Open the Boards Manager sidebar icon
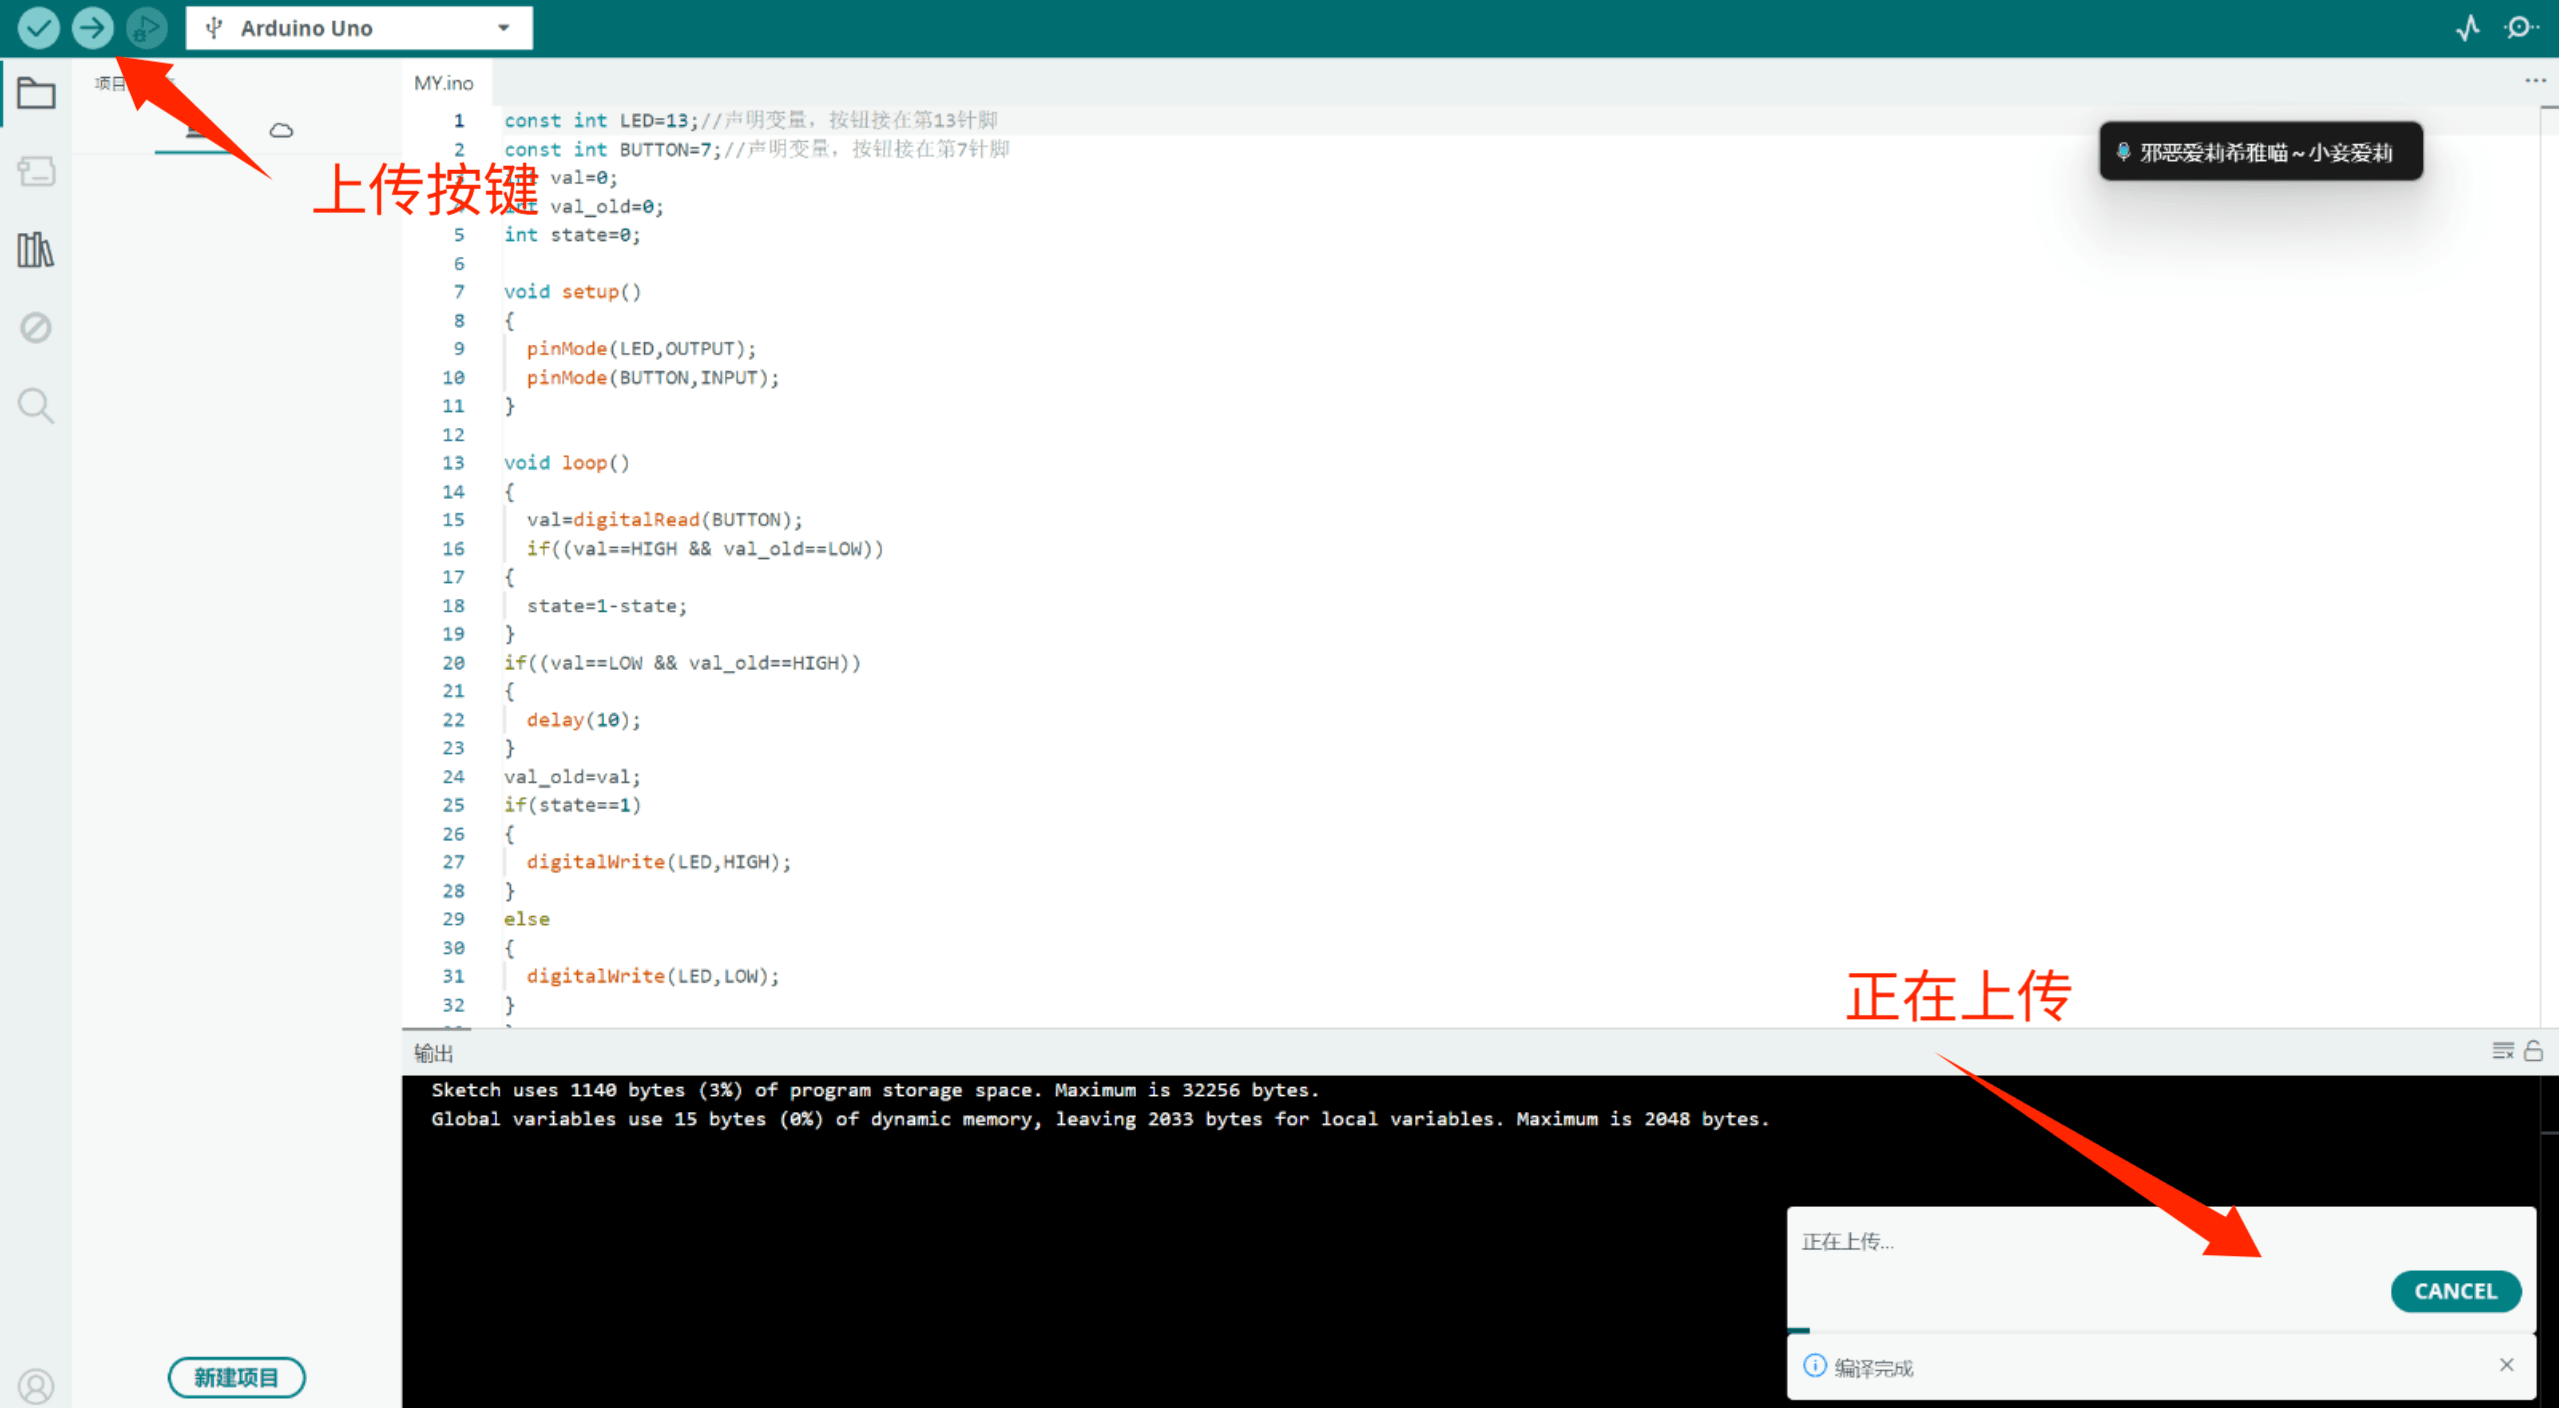Viewport: 2559px width, 1408px height. pos(36,172)
